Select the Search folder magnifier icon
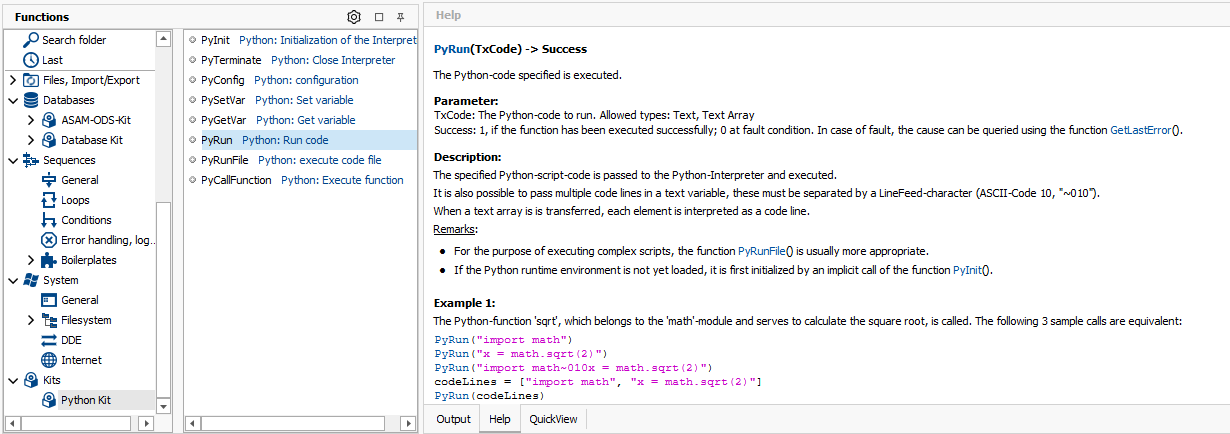Image resolution: width=1230 pixels, height=434 pixels. click(30, 40)
